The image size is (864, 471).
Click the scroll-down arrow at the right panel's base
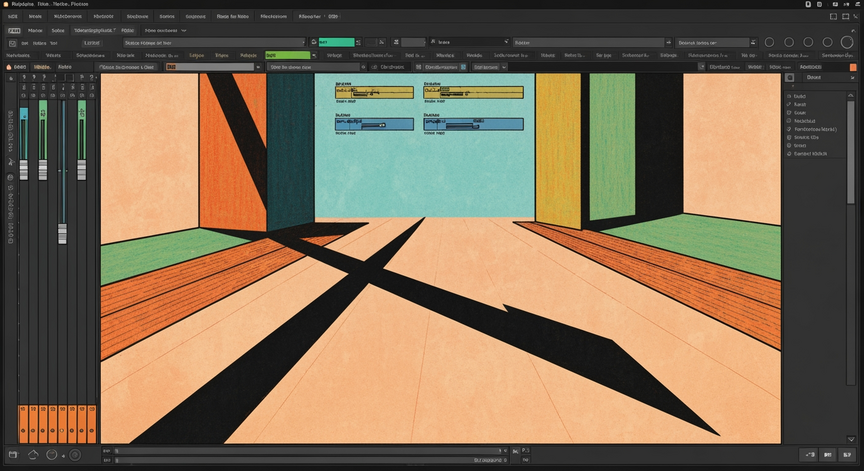(851, 439)
